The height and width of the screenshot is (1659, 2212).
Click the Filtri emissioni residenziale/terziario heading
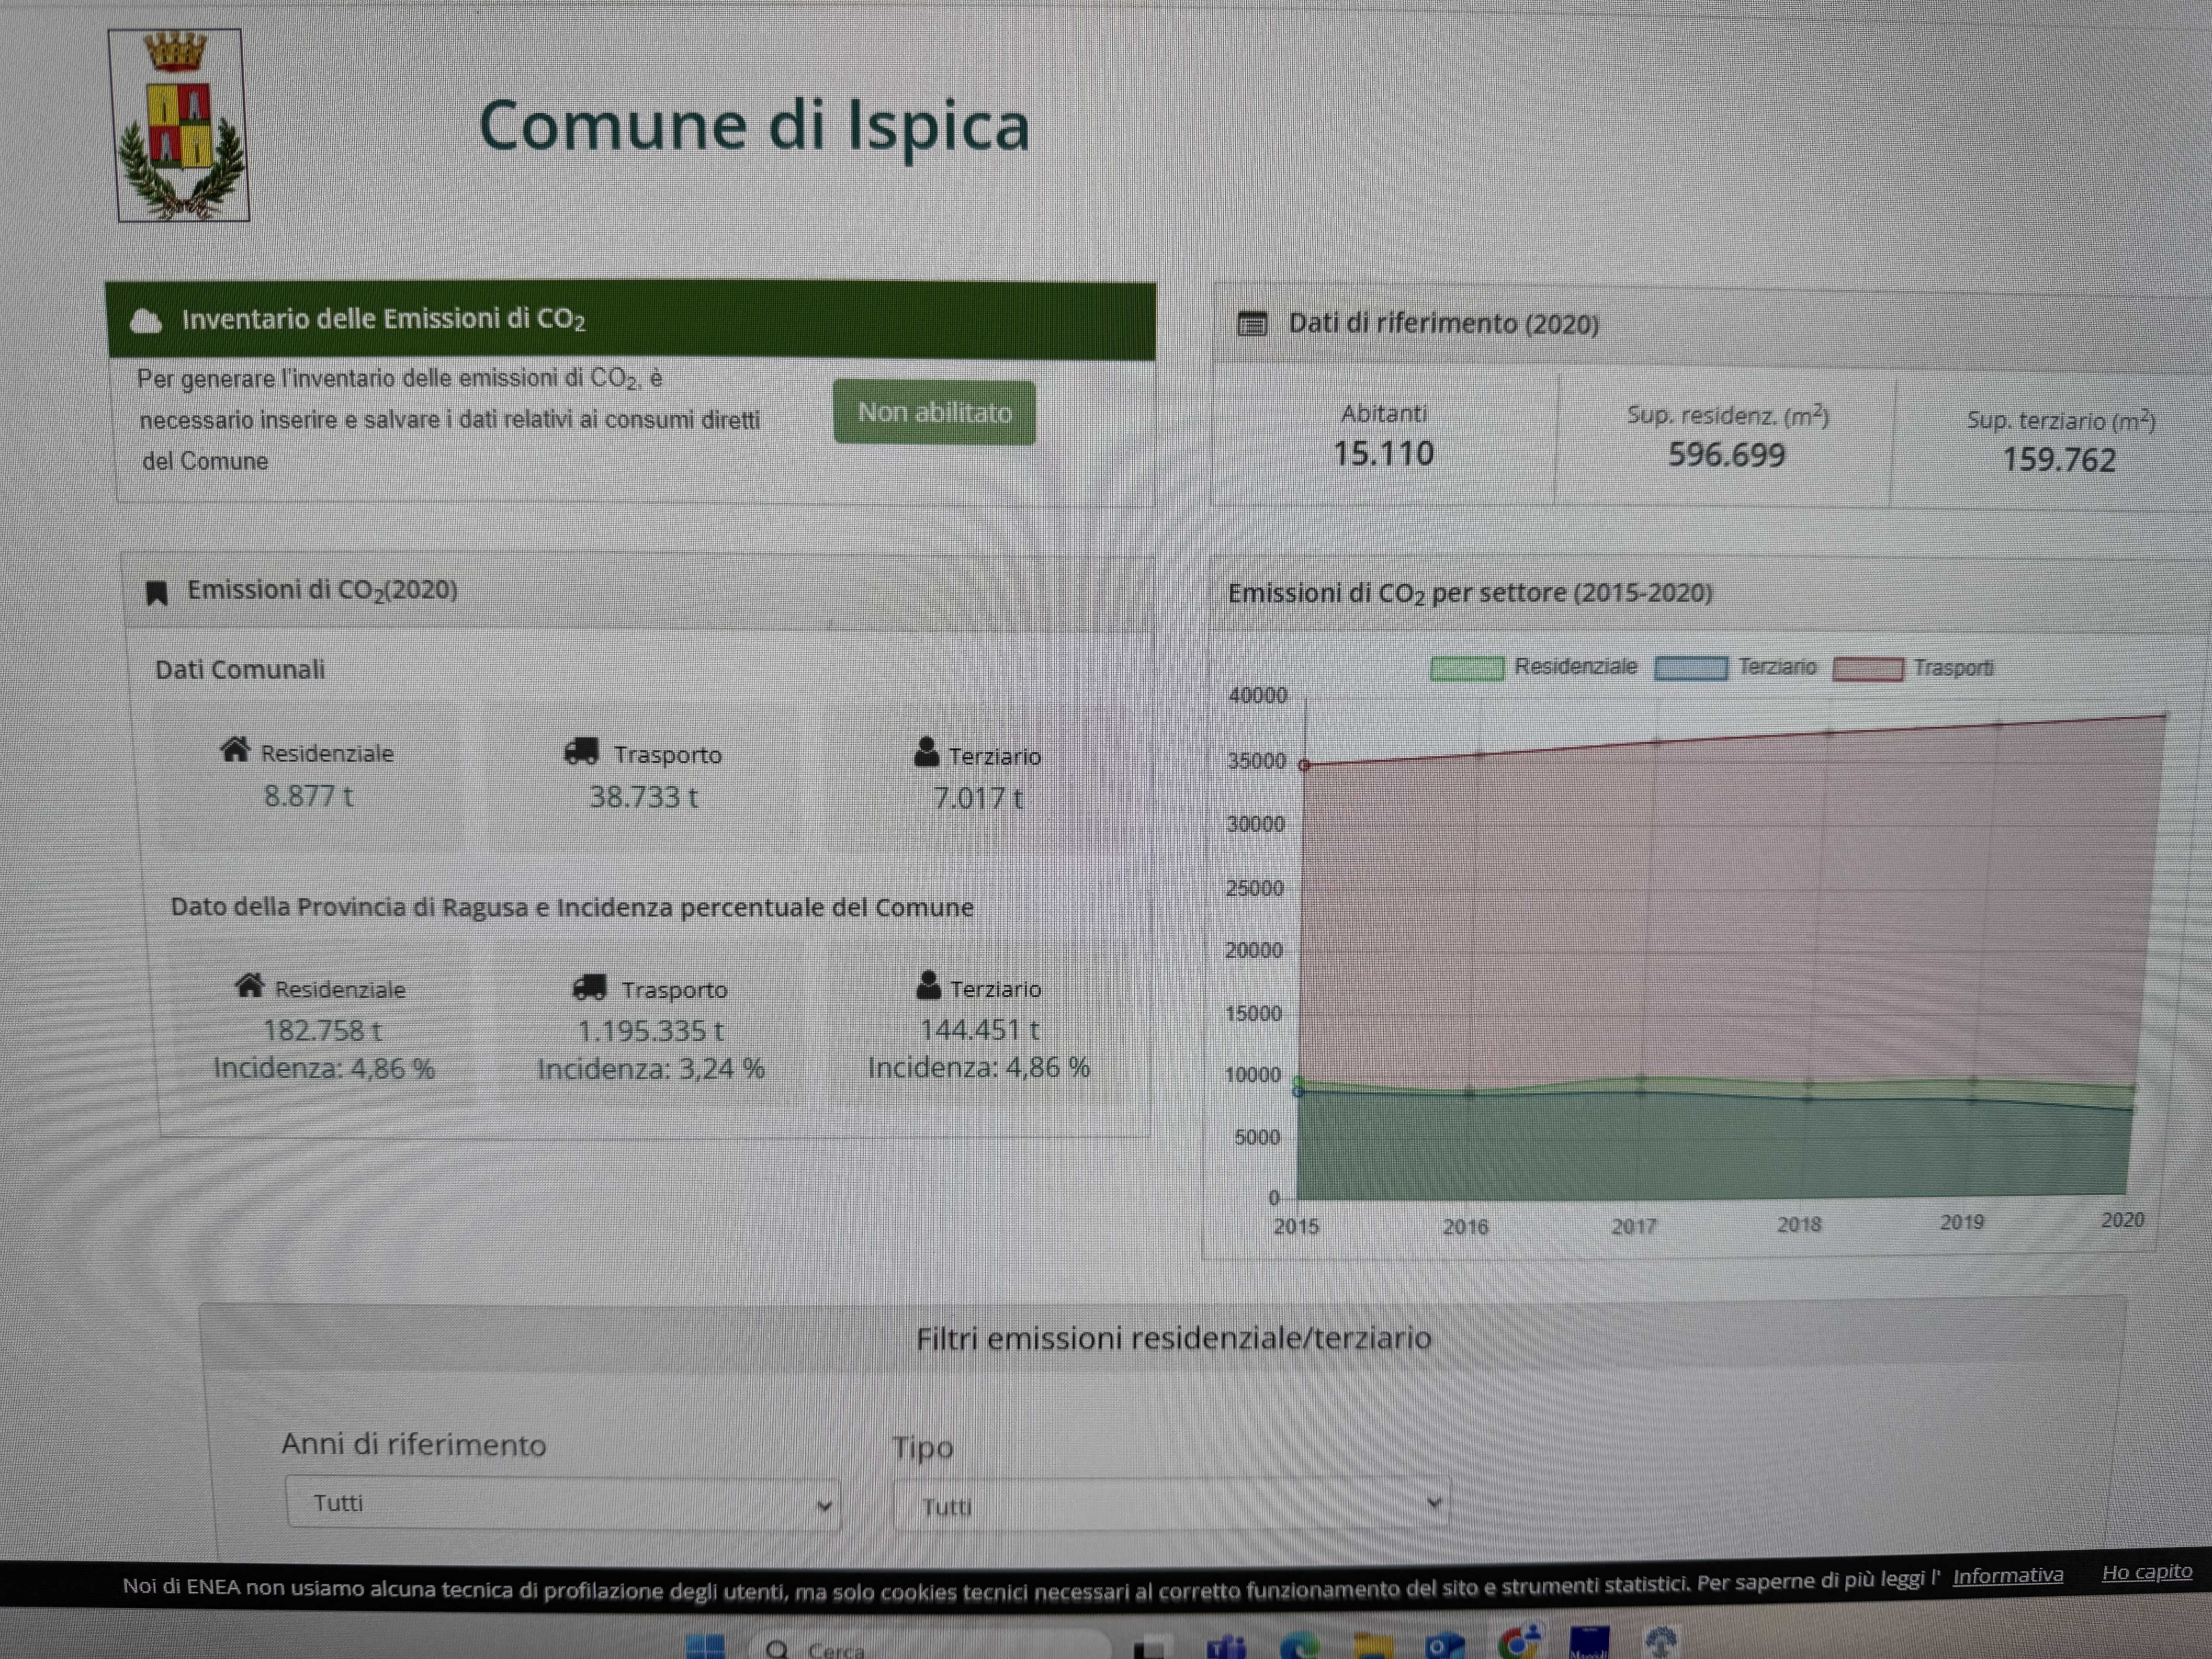(1174, 1338)
